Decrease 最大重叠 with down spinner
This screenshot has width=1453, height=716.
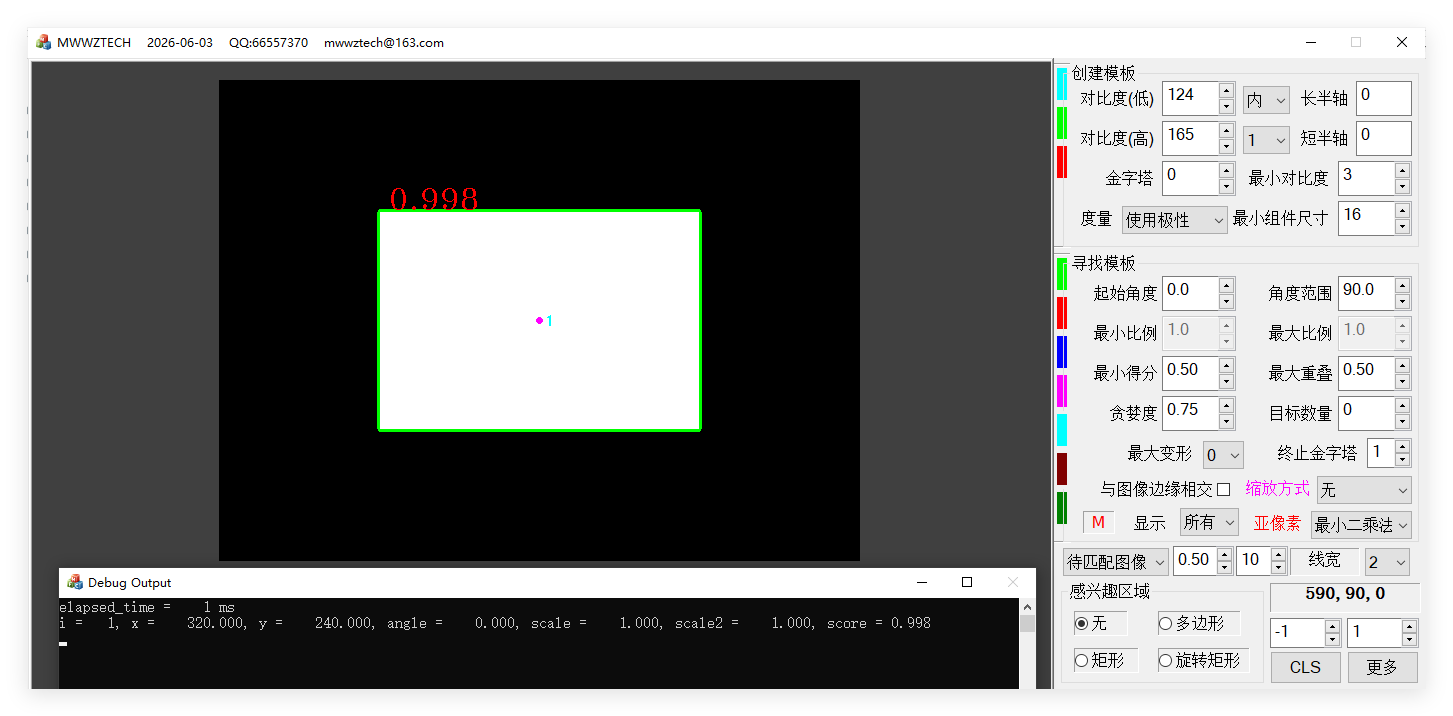pos(1402,381)
